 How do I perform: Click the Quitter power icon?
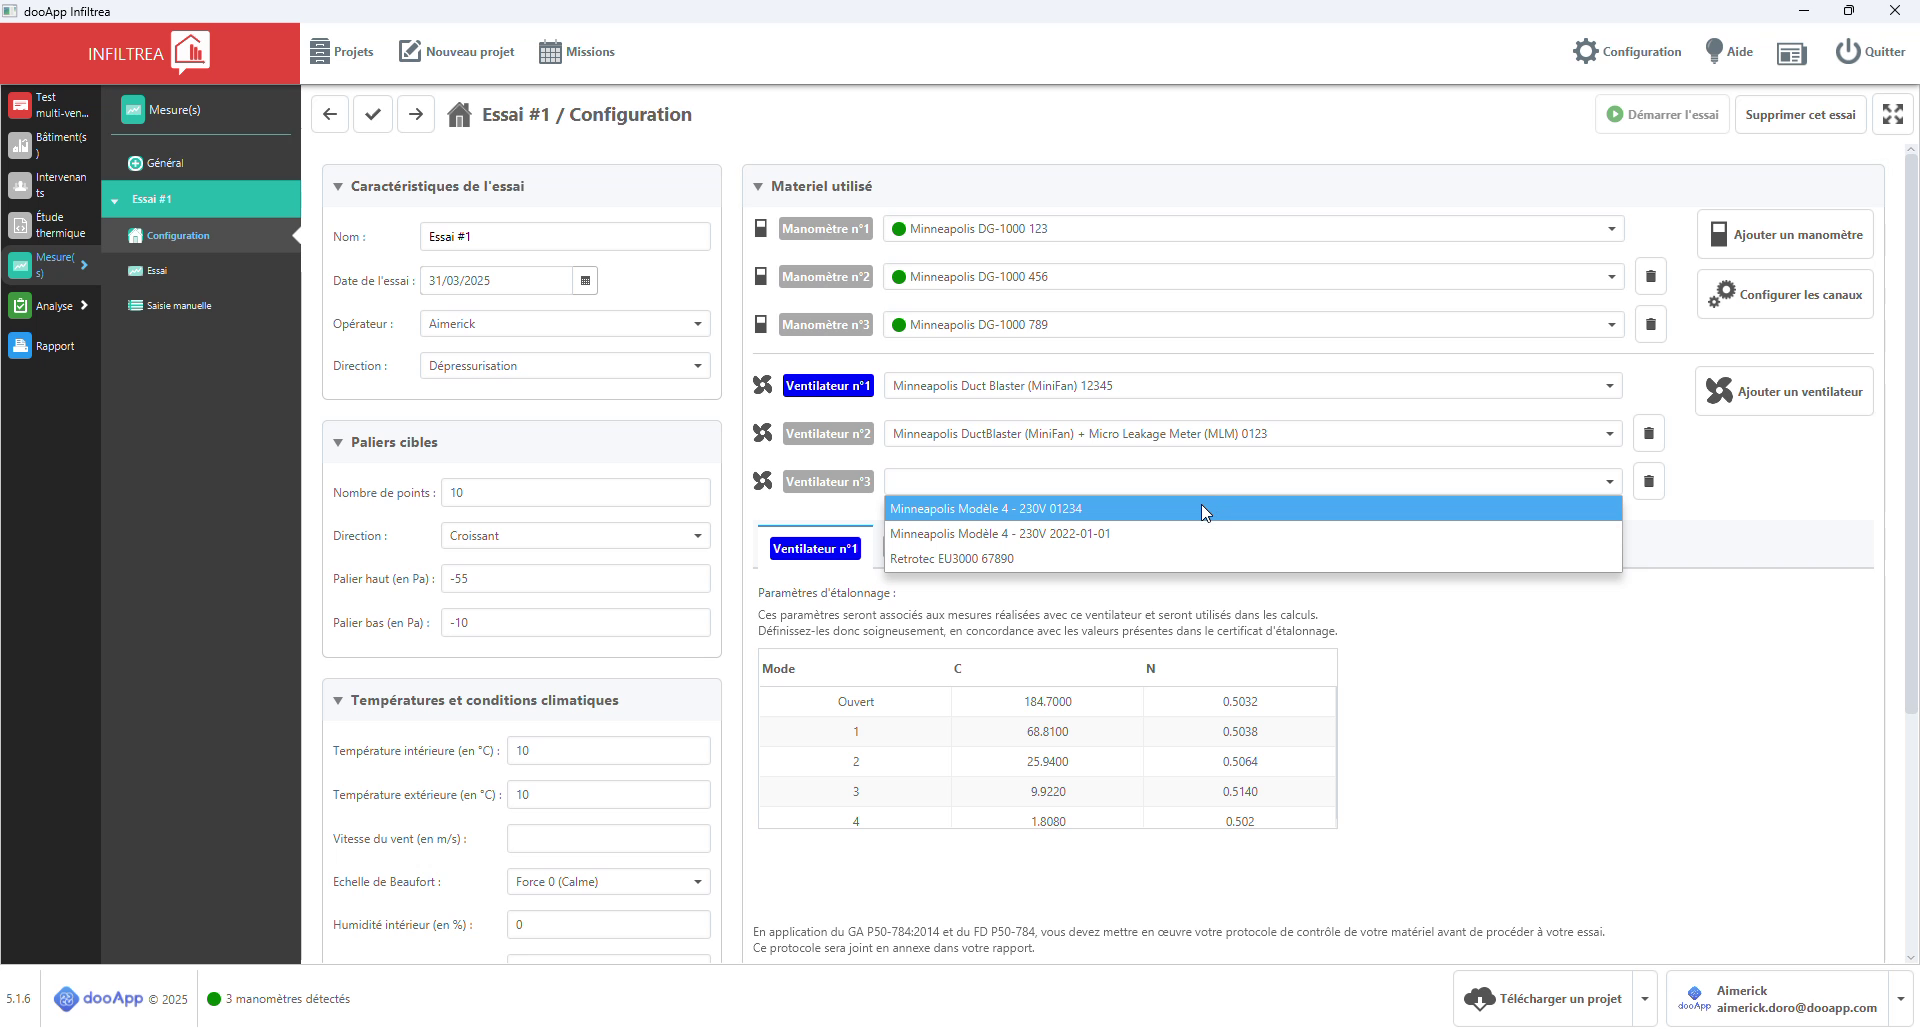[1847, 51]
